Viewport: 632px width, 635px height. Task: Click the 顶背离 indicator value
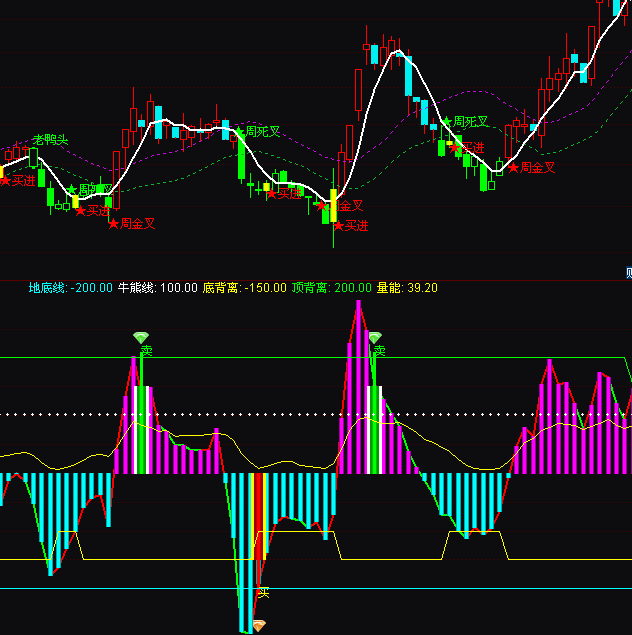point(351,288)
